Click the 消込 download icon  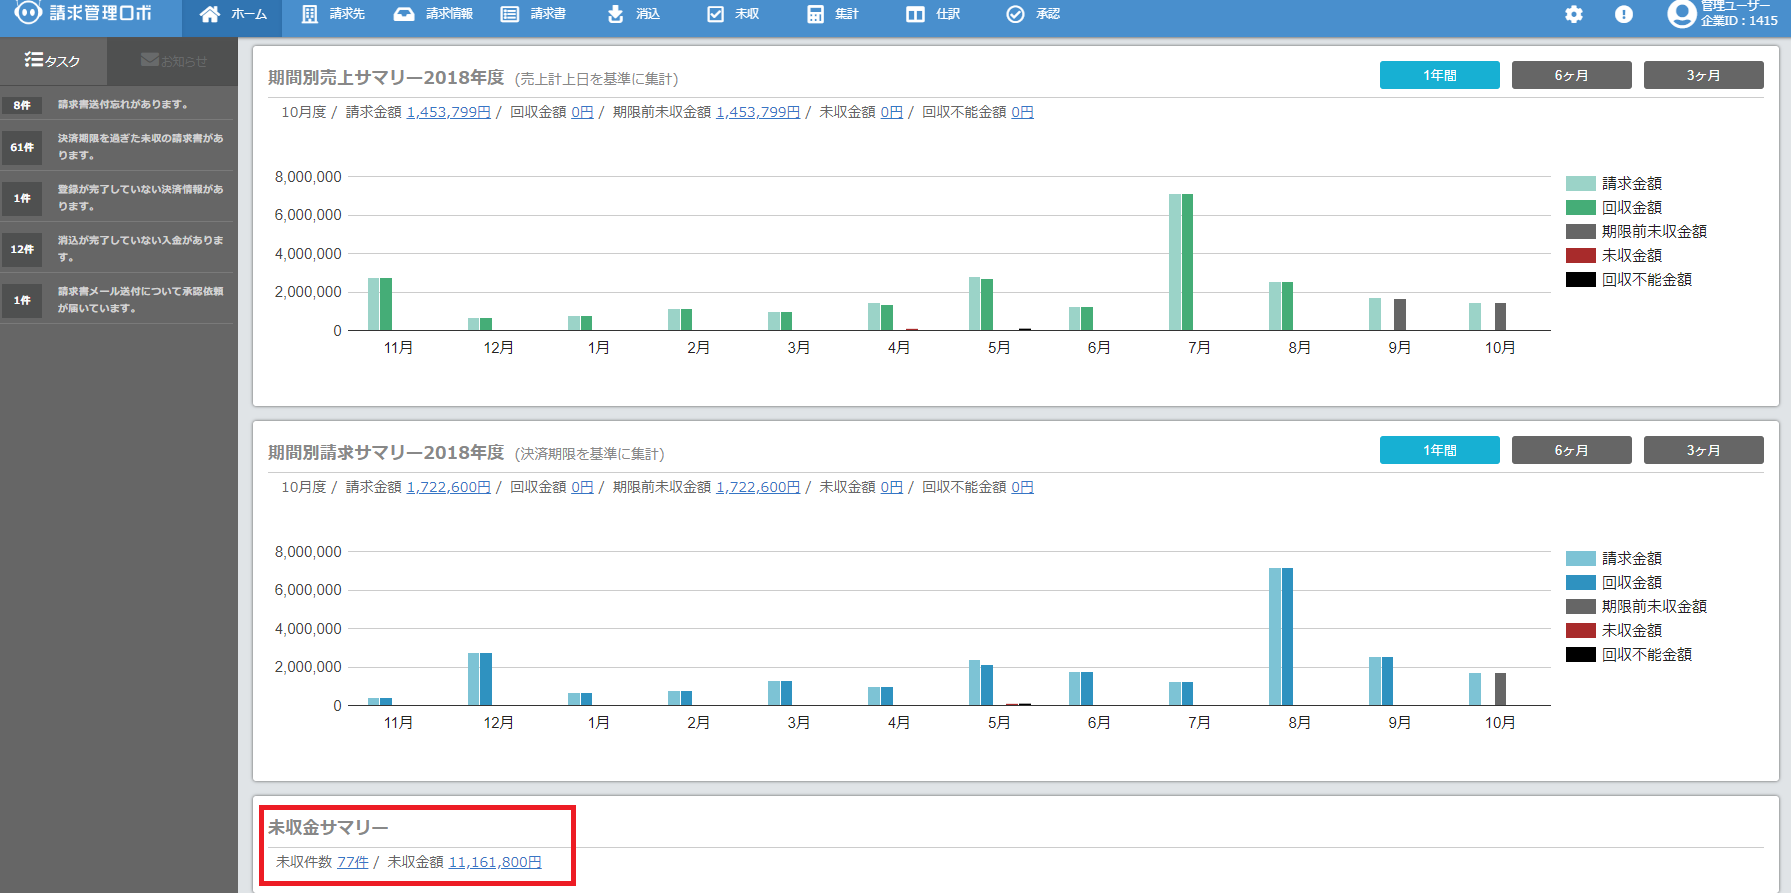(x=616, y=14)
